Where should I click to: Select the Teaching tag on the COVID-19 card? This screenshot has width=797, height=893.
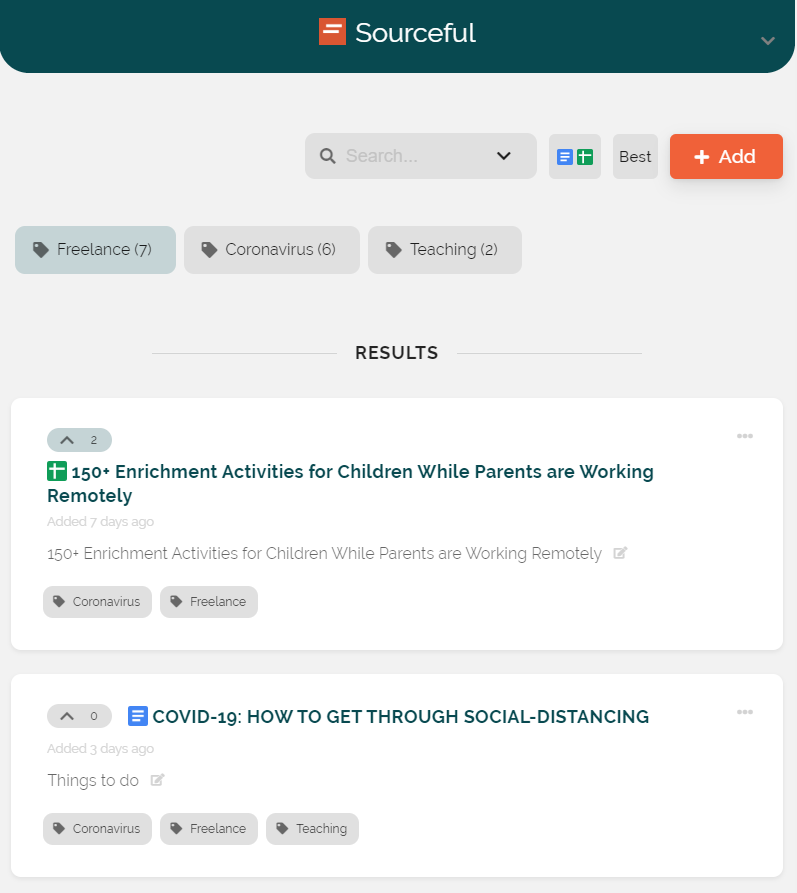click(312, 829)
